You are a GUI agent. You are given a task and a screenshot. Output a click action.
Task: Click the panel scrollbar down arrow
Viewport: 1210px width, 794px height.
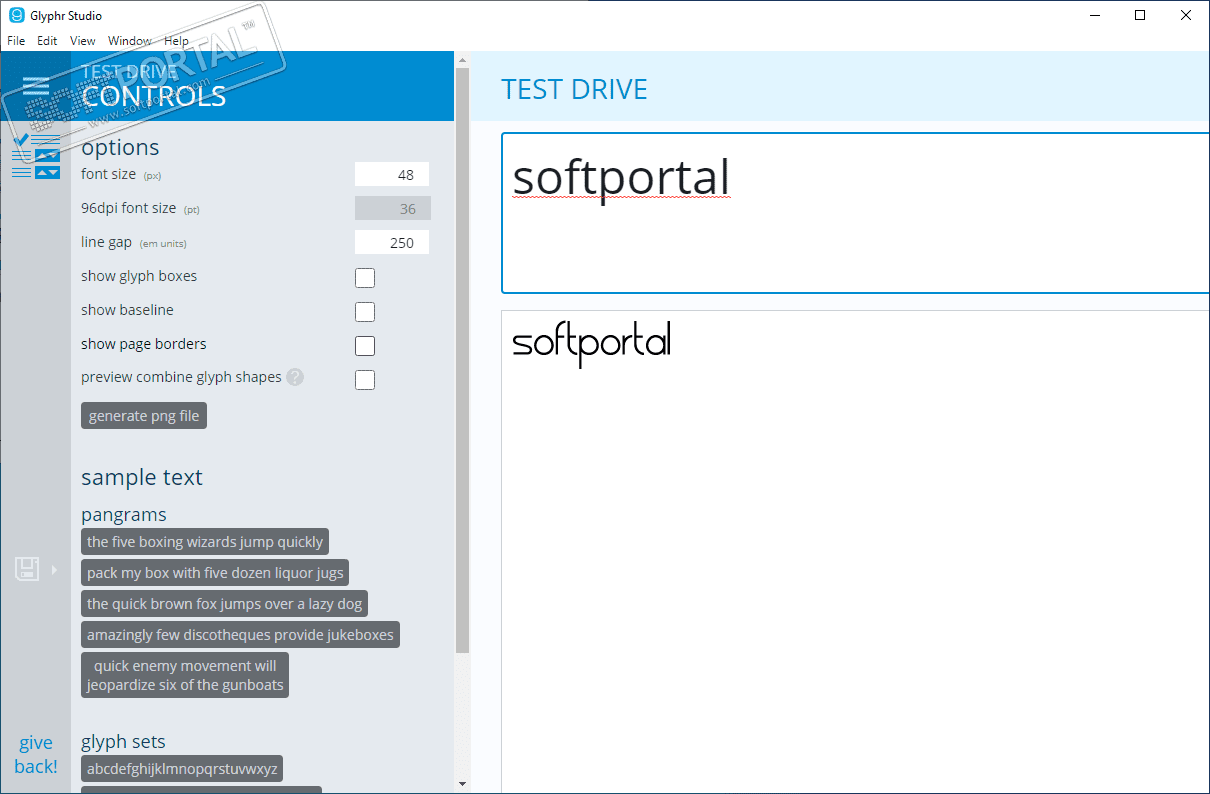point(461,783)
